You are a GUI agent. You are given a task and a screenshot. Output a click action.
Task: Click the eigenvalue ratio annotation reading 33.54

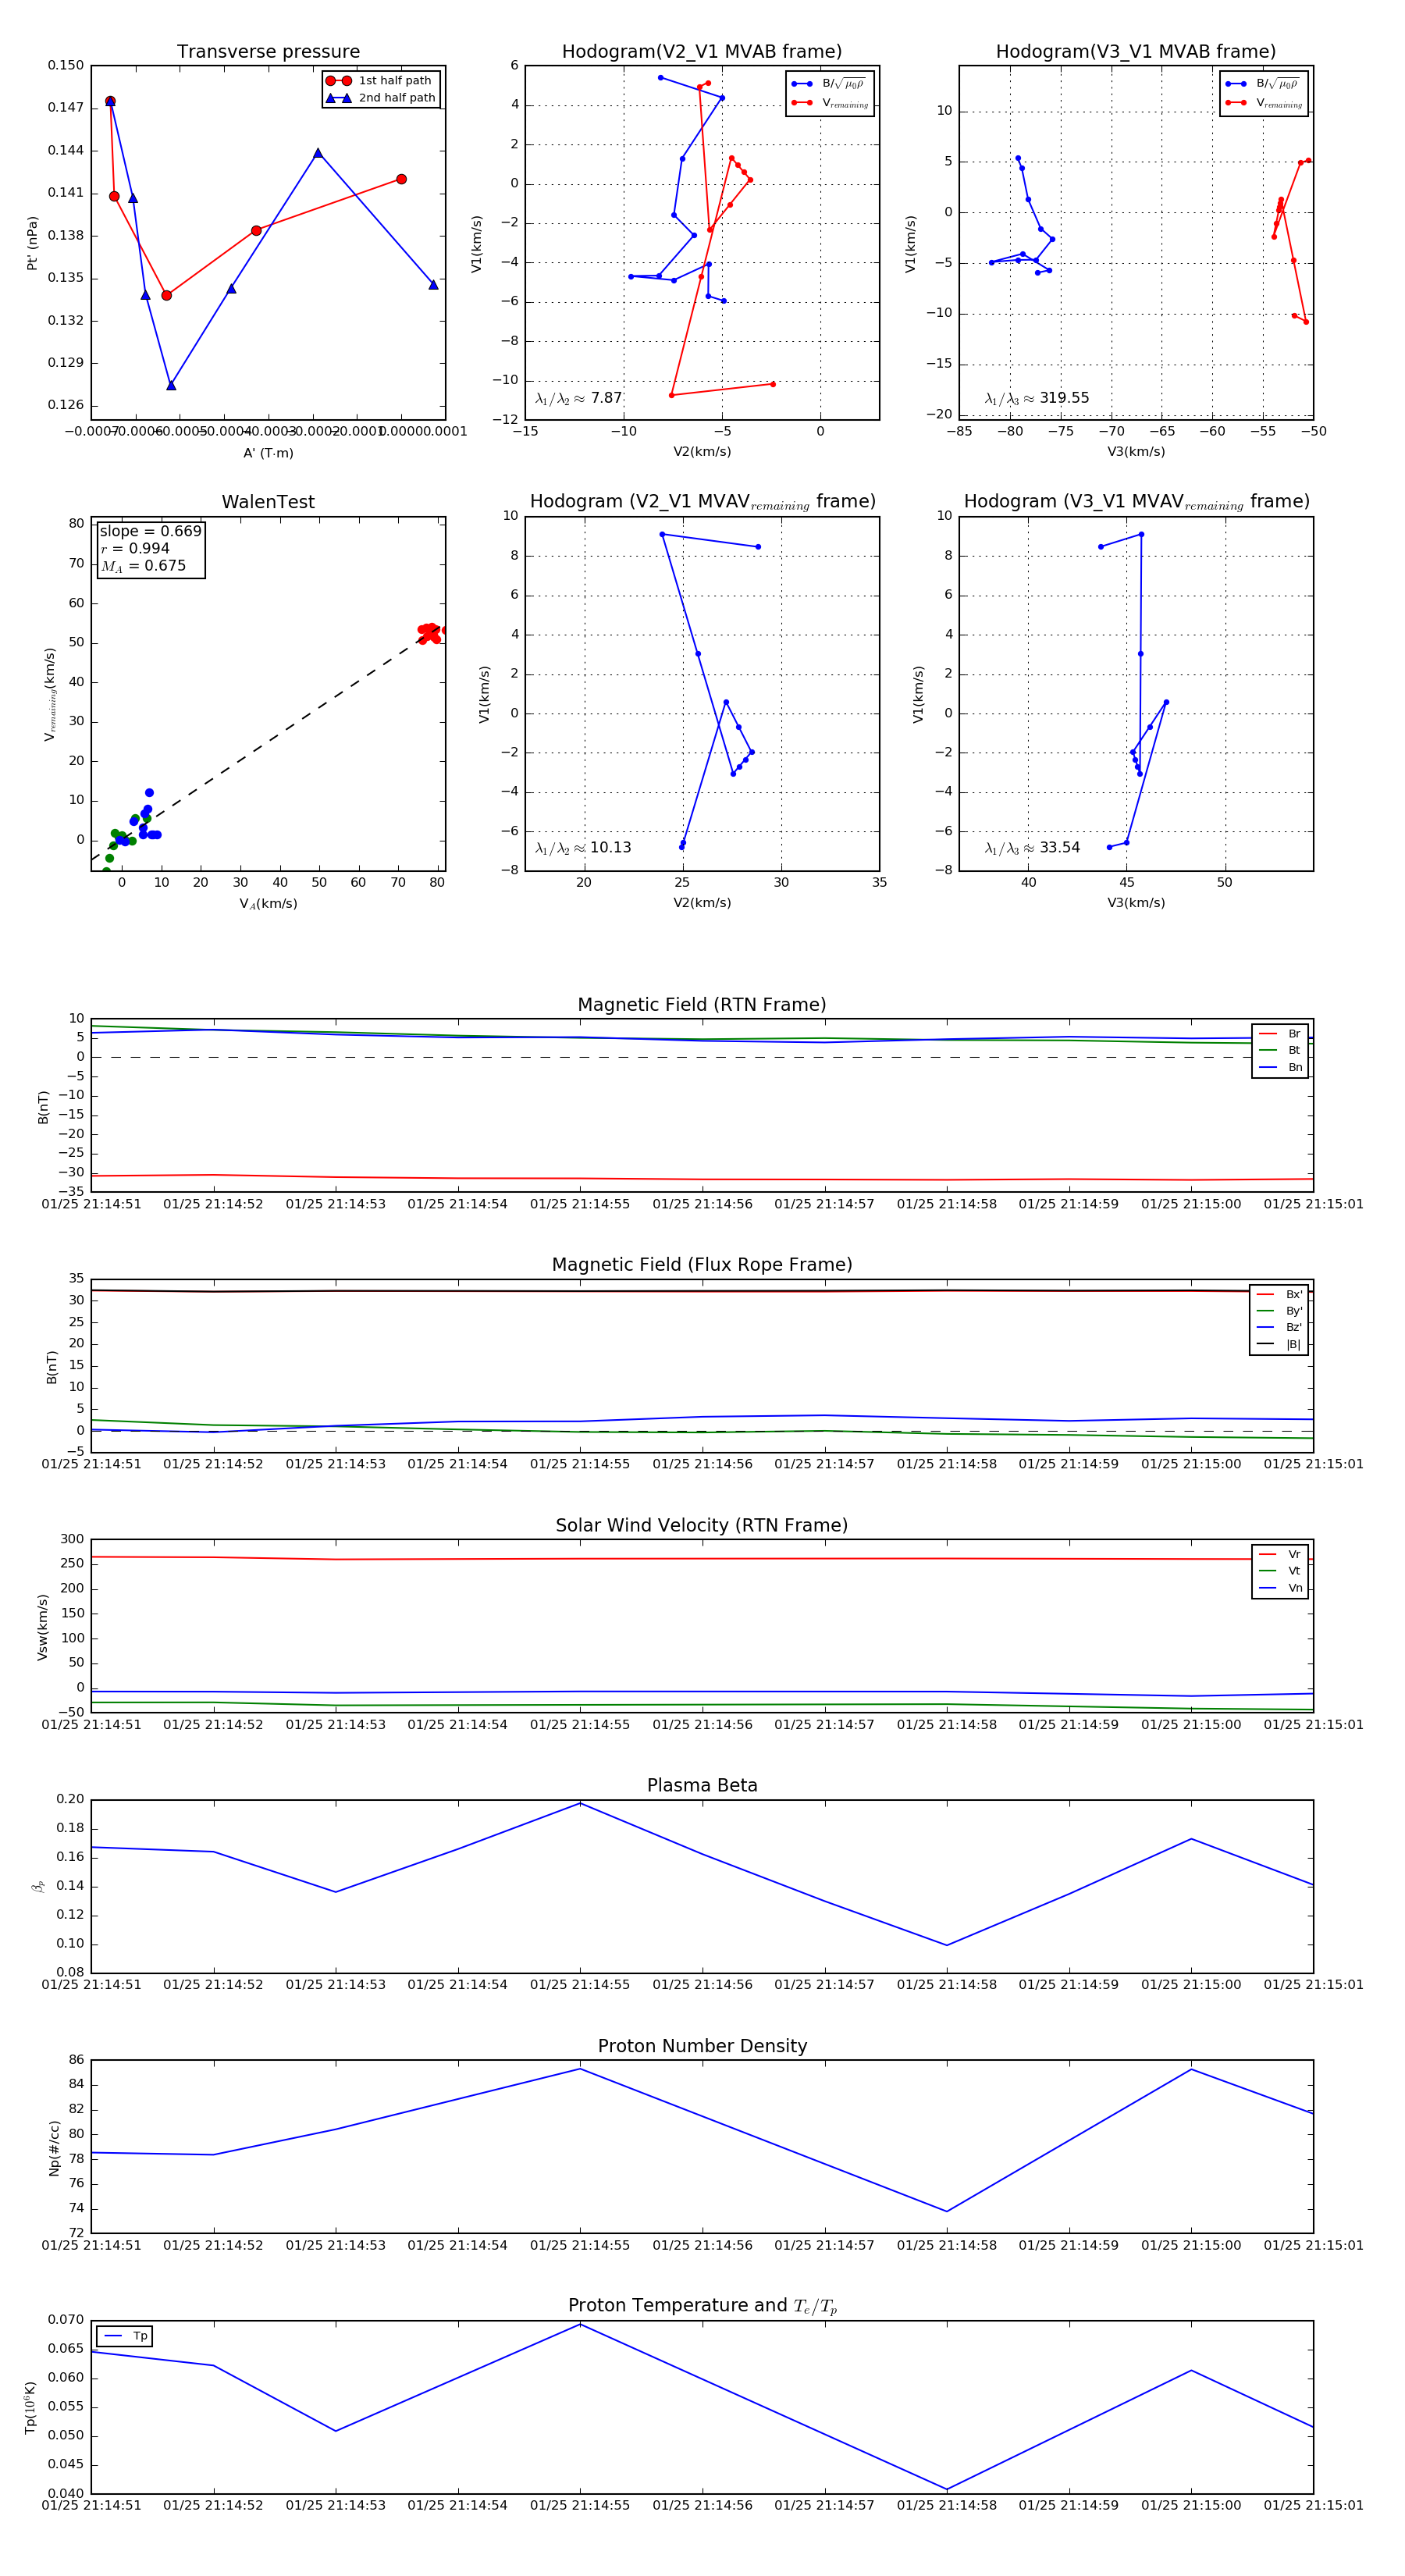pyautogui.click(x=1032, y=848)
